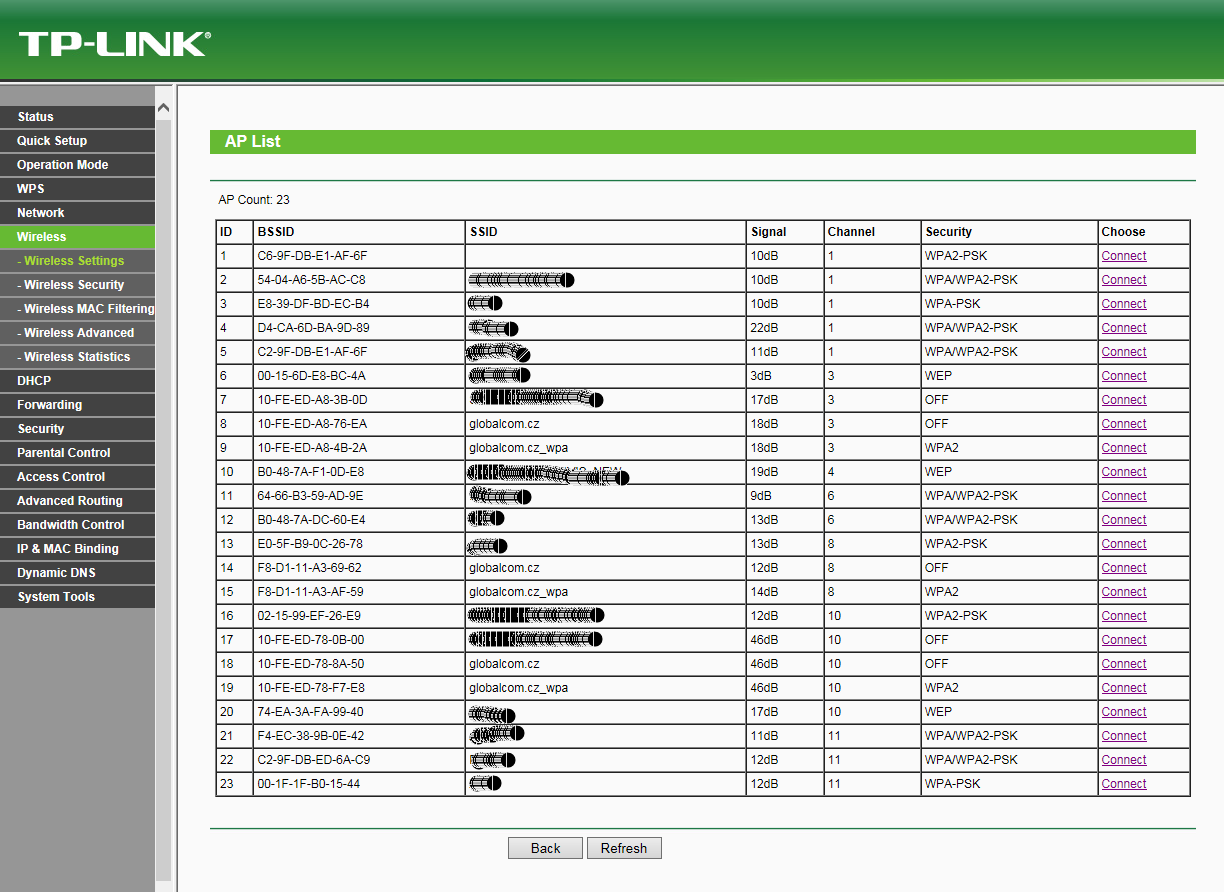Open Advanced Routing menu

click(77, 501)
